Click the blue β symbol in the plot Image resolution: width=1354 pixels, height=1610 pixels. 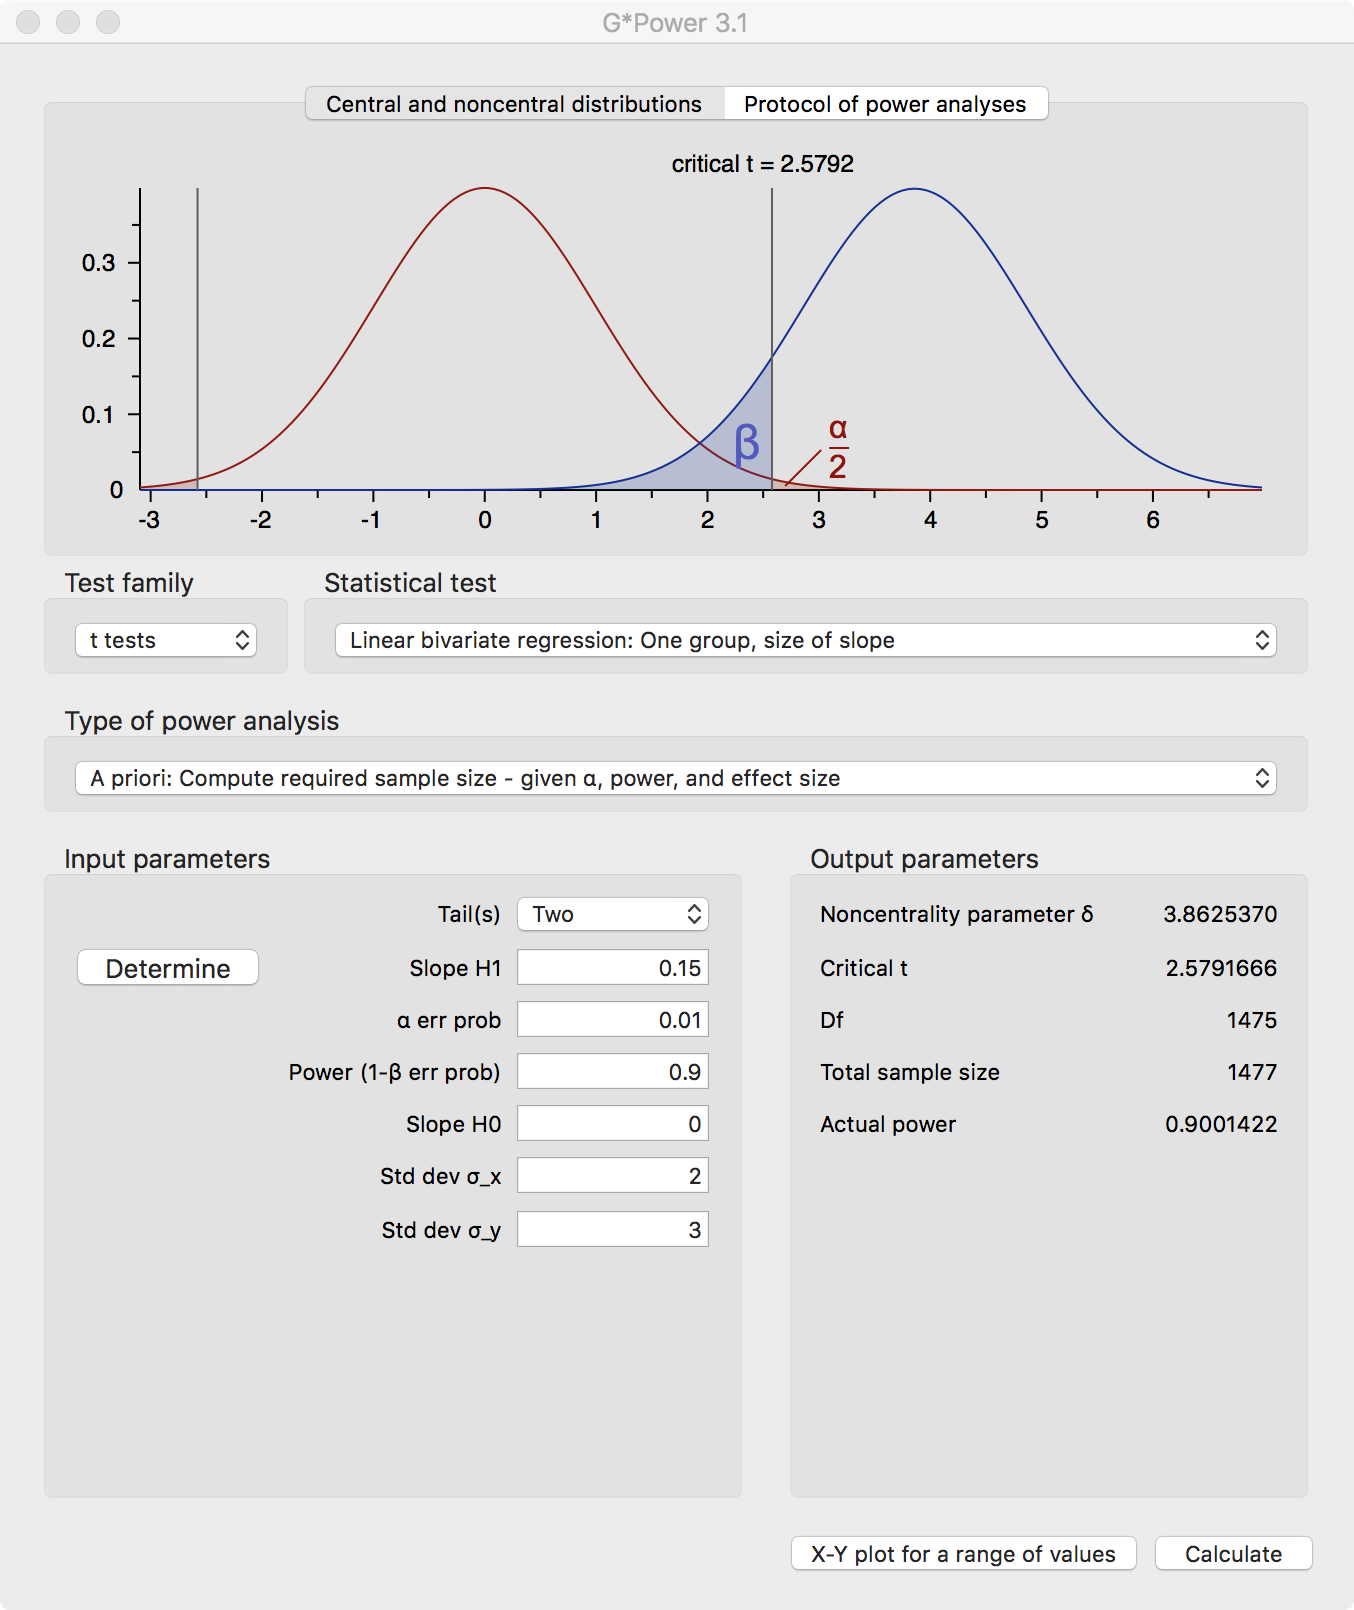[747, 443]
